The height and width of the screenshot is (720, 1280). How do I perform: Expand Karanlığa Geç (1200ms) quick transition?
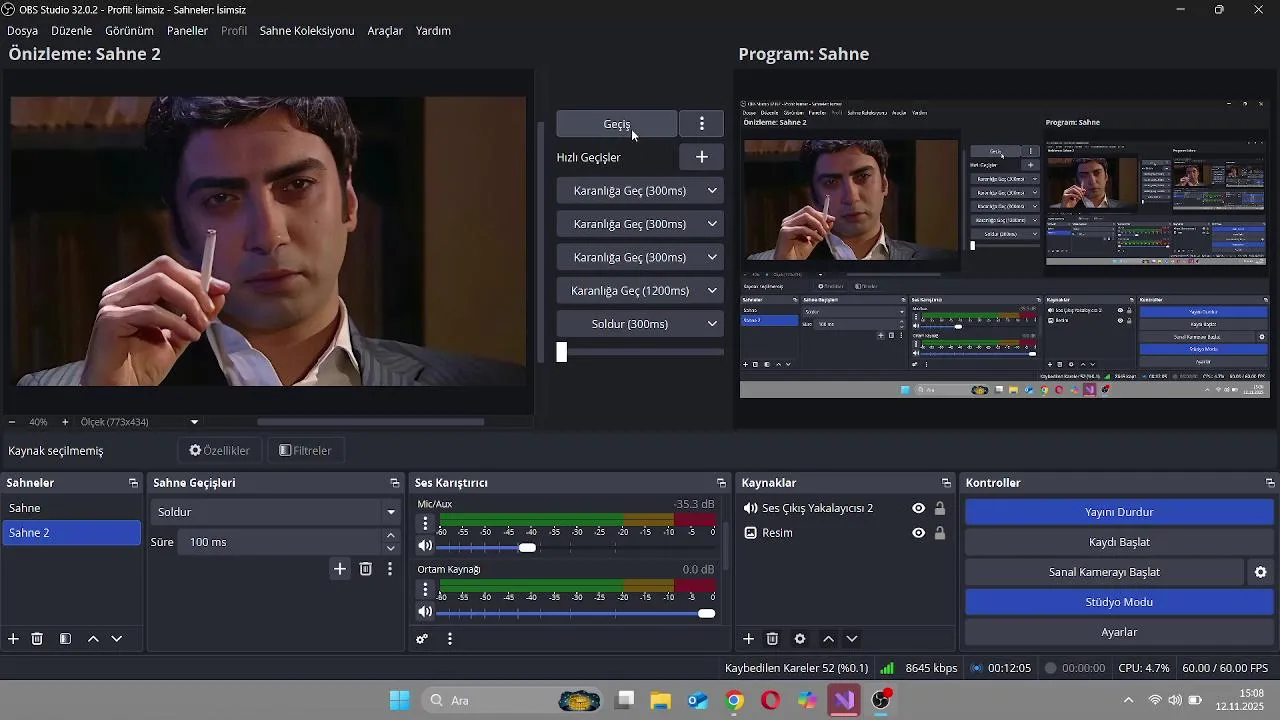(x=712, y=291)
